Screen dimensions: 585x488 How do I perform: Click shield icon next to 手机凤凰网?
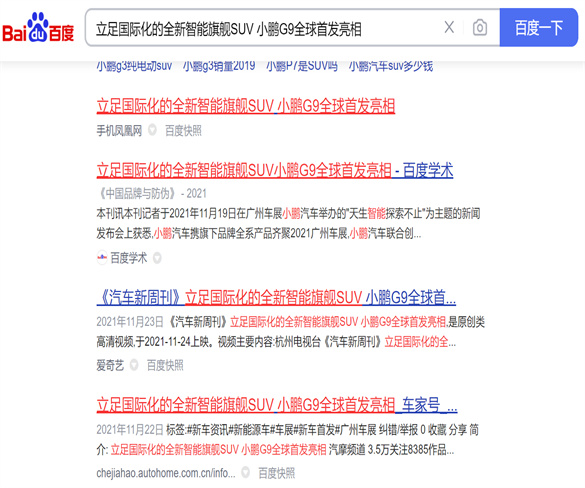(x=152, y=130)
